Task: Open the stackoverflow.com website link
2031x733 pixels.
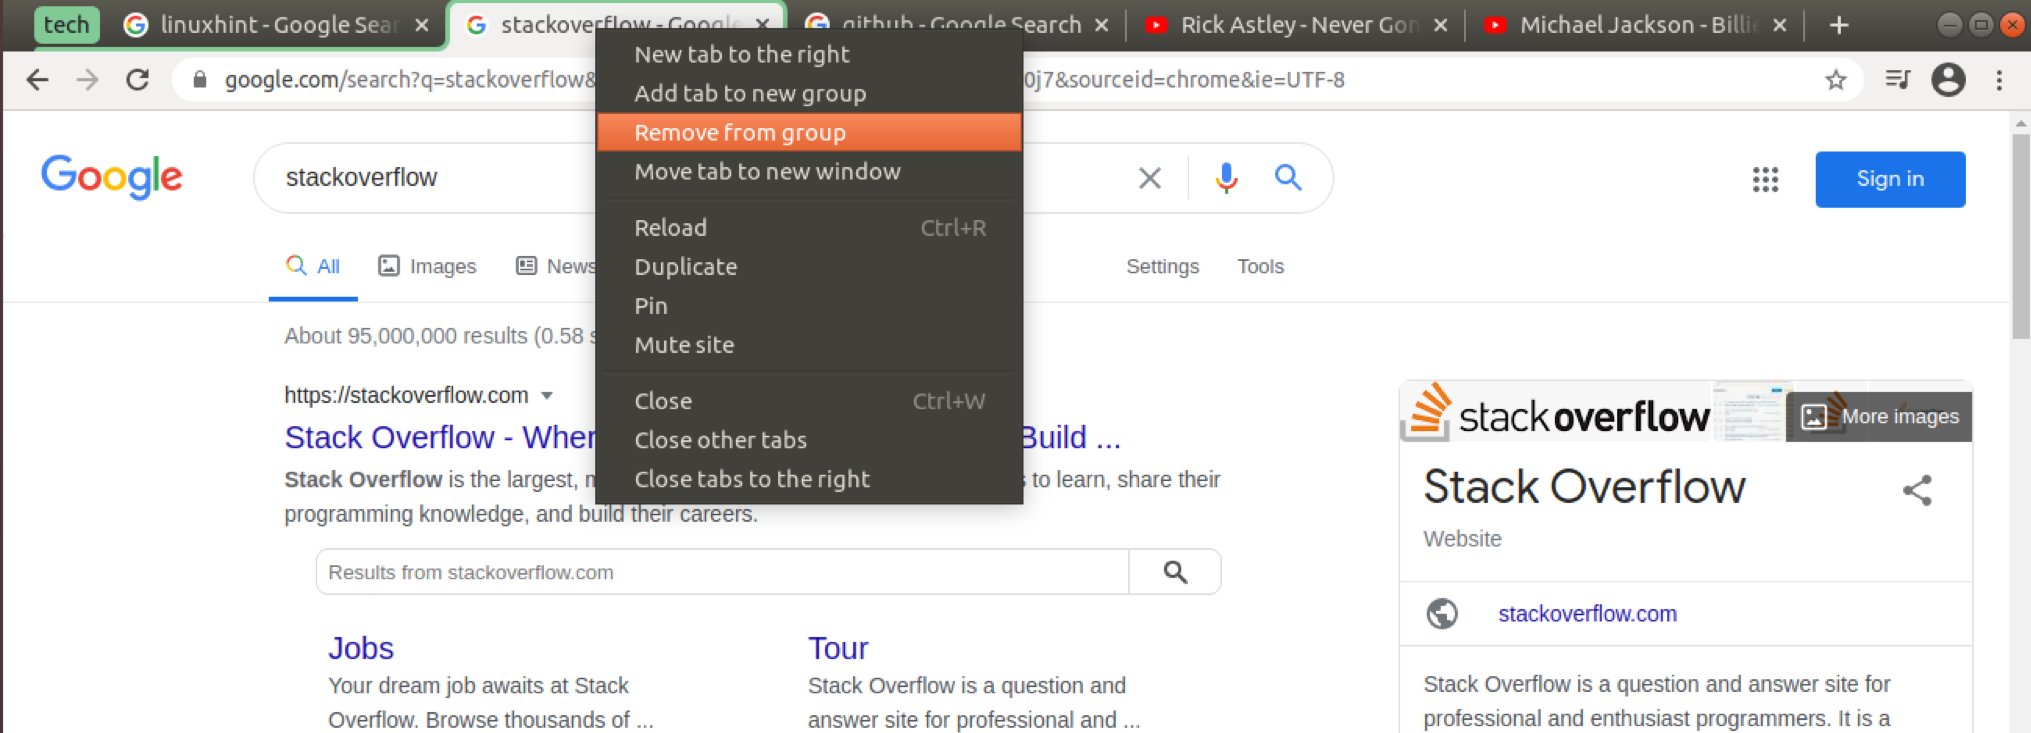Action: (x=1587, y=614)
